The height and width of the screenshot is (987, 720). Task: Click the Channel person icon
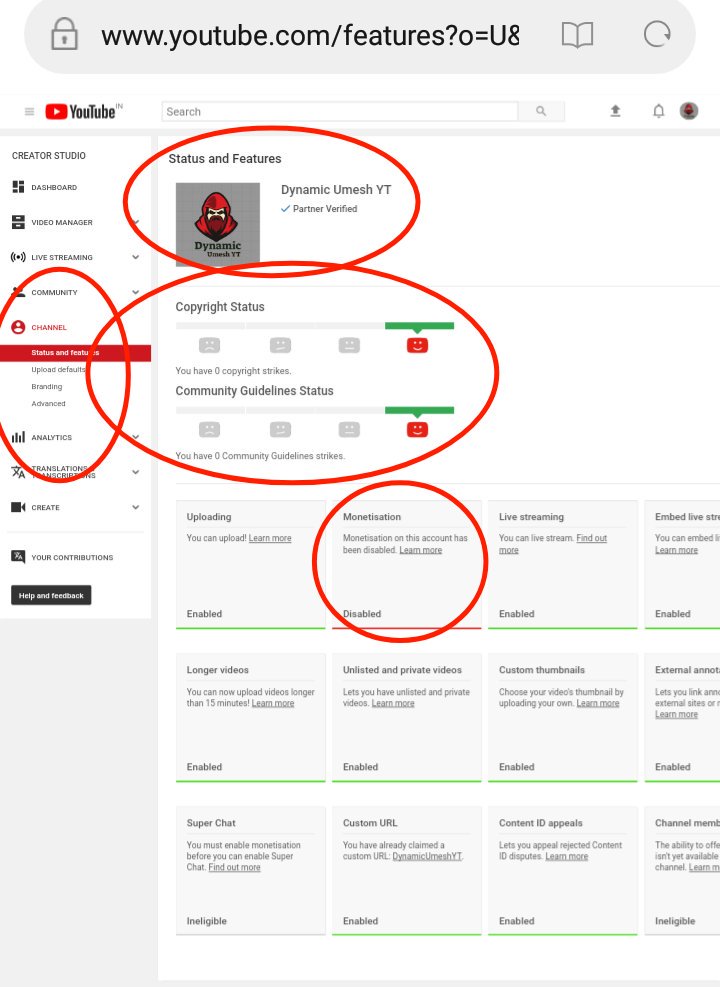(x=18, y=327)
